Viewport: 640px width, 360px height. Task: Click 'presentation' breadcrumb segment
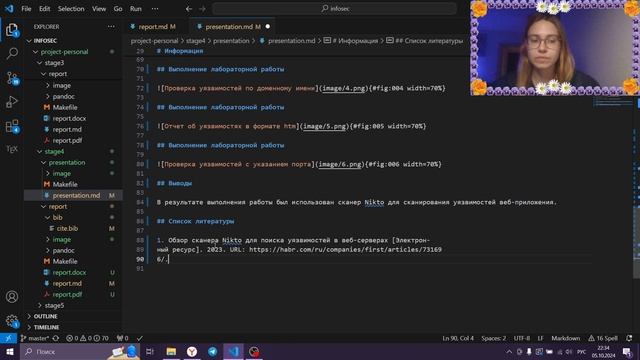pyautogui.click(x=231, y=41)
